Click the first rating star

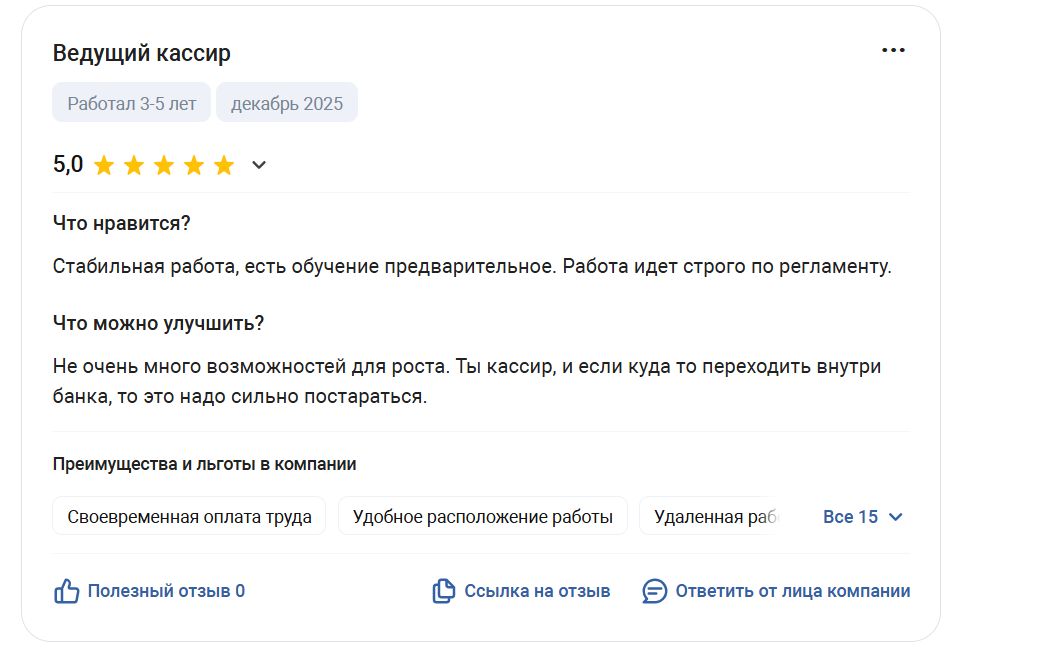pyautogui.click(x=104, y=165)
